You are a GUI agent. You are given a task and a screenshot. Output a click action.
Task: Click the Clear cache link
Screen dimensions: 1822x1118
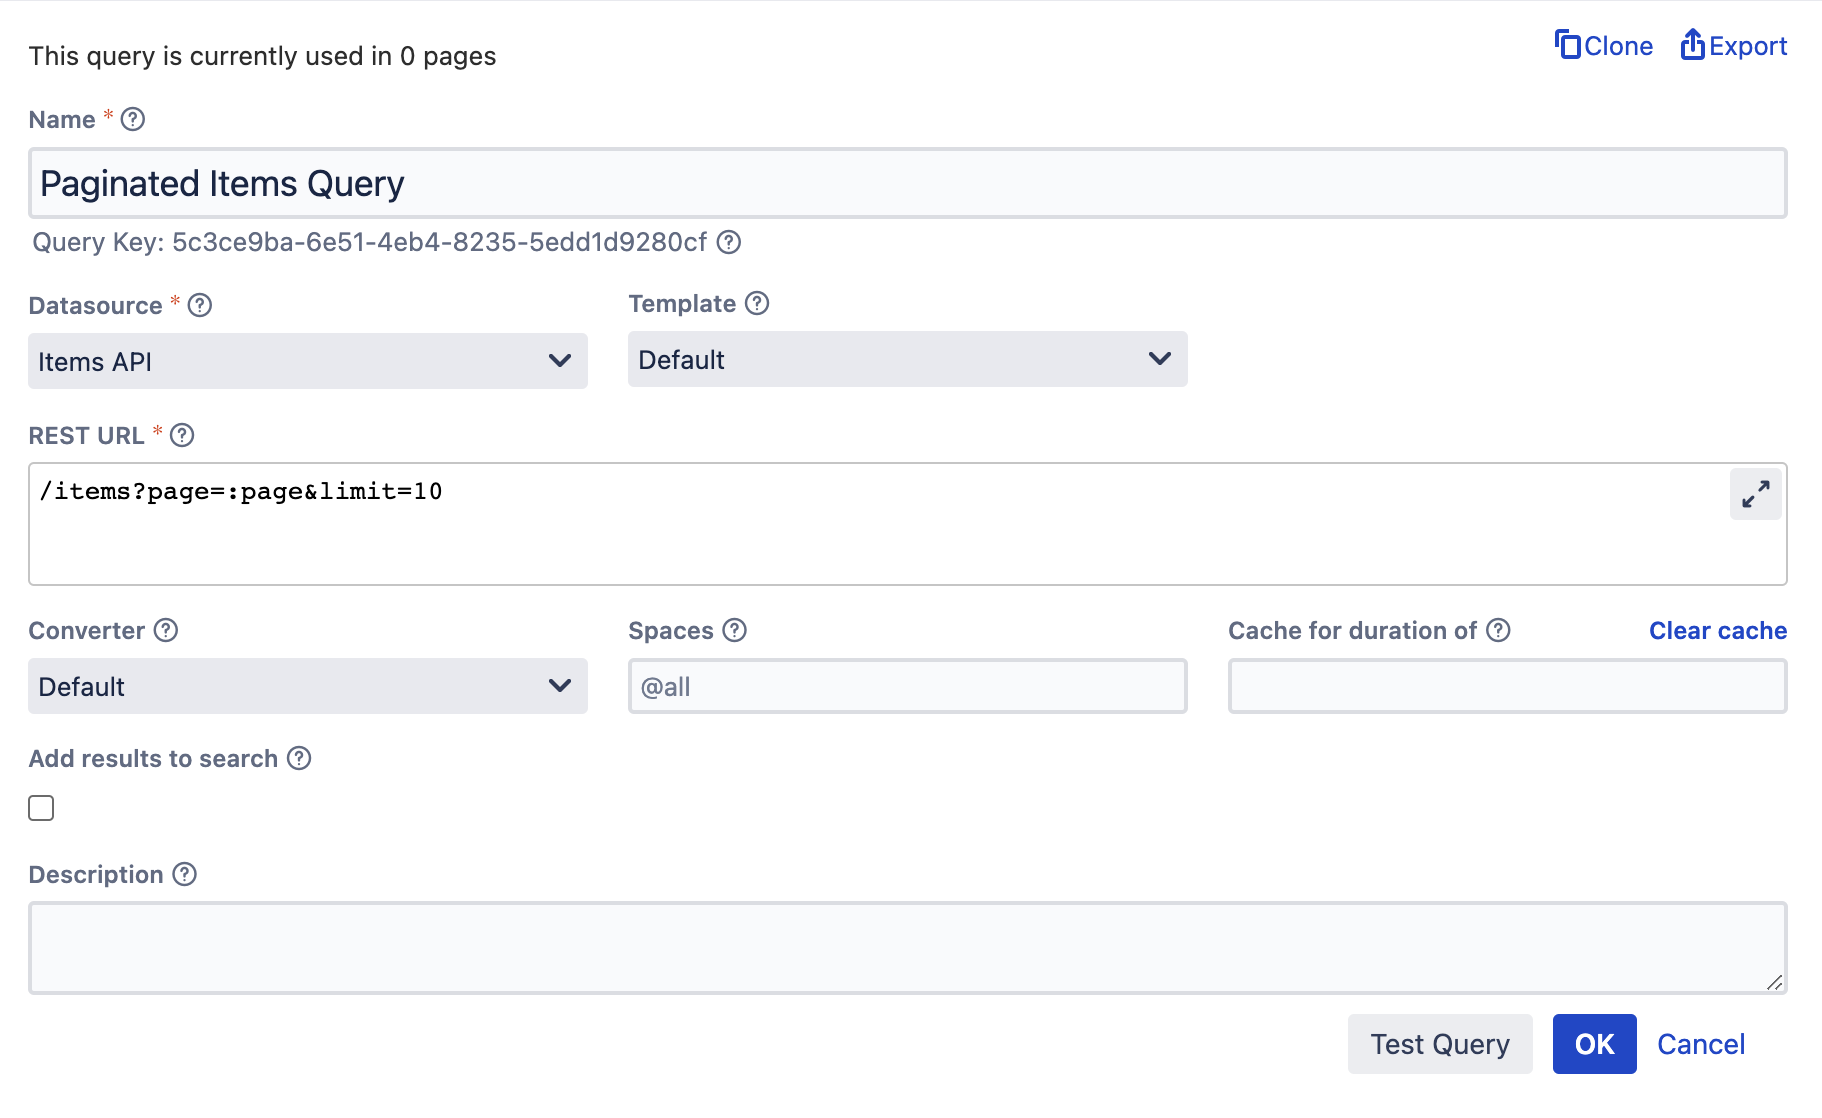(1717, 630)
